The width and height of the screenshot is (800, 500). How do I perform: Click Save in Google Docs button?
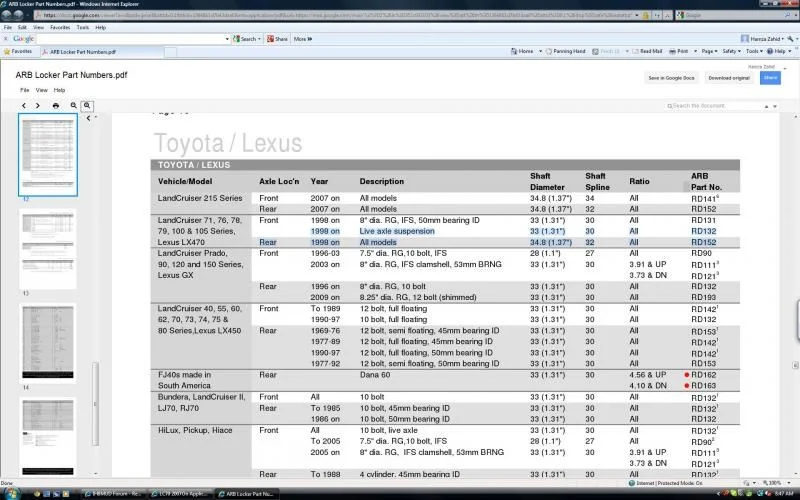coord(671,78)
